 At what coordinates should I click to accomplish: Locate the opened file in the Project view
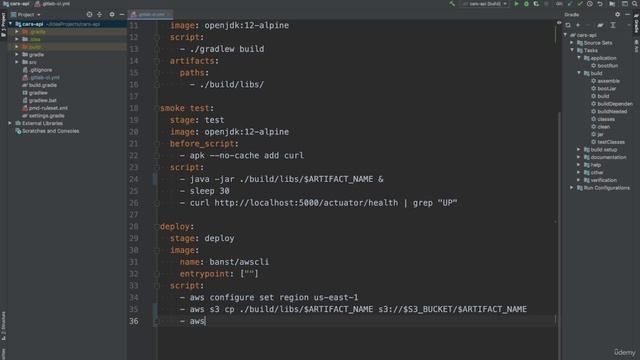pos(89,14)
